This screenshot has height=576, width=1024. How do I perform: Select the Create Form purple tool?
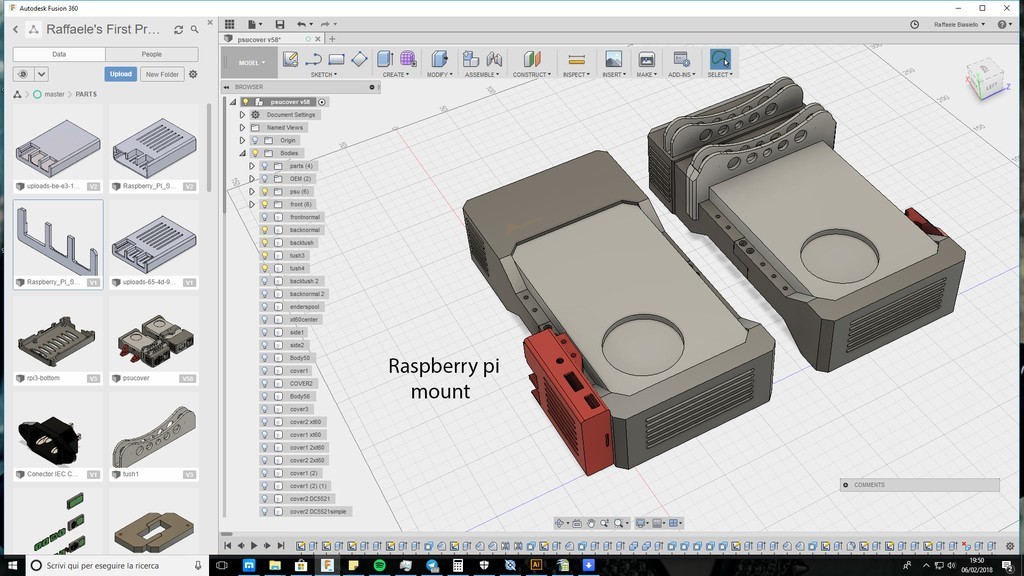coord(408,59)
